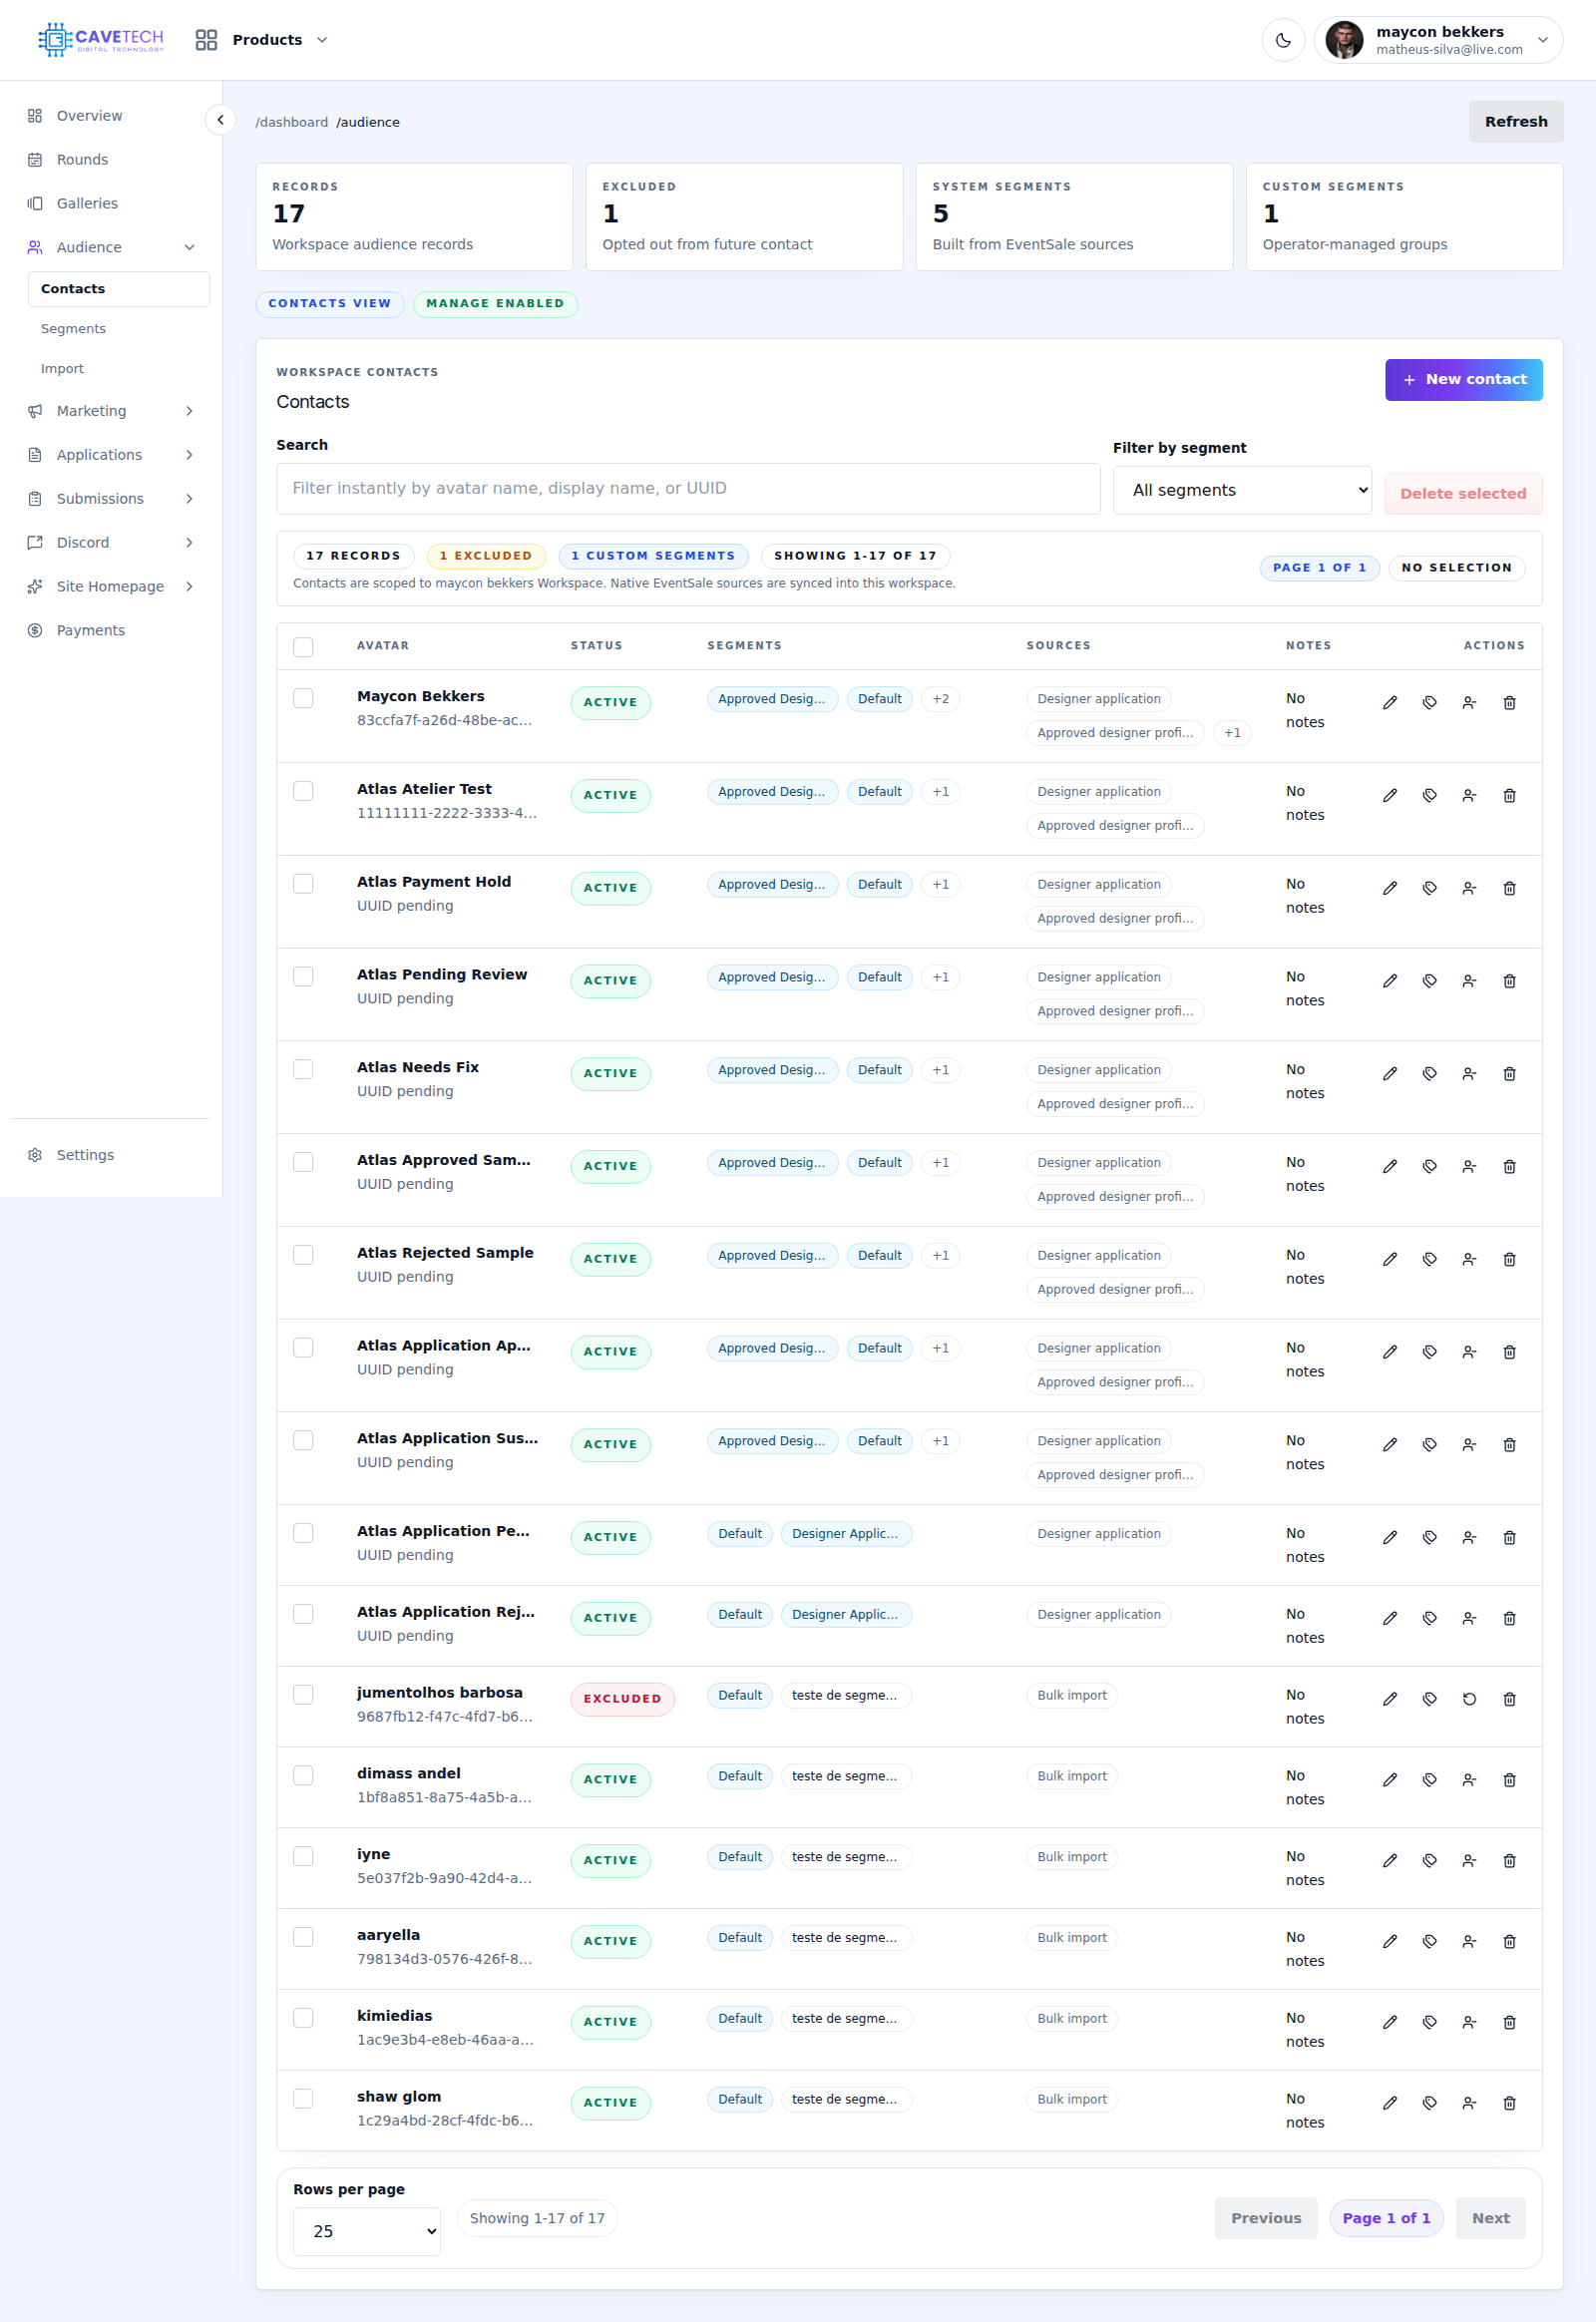
Task: Click the New contact button
Action: [1463, 380]
